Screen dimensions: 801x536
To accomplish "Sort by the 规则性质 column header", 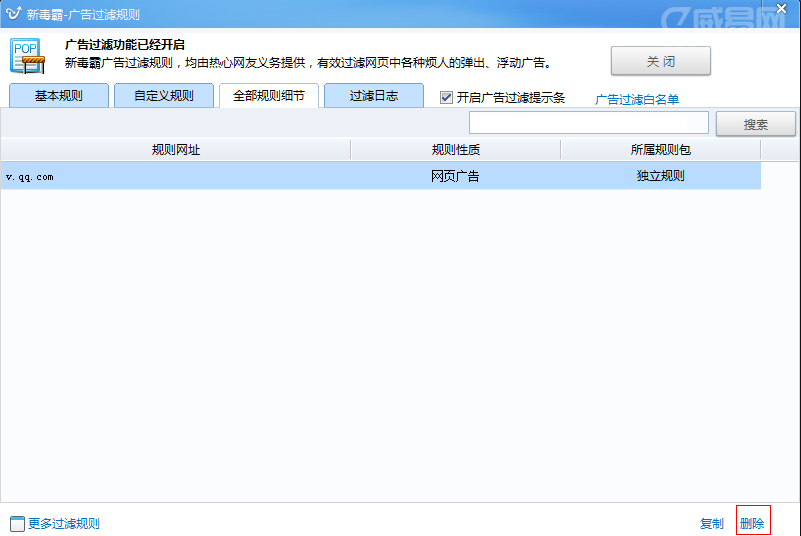I will (x=455, y=150).
